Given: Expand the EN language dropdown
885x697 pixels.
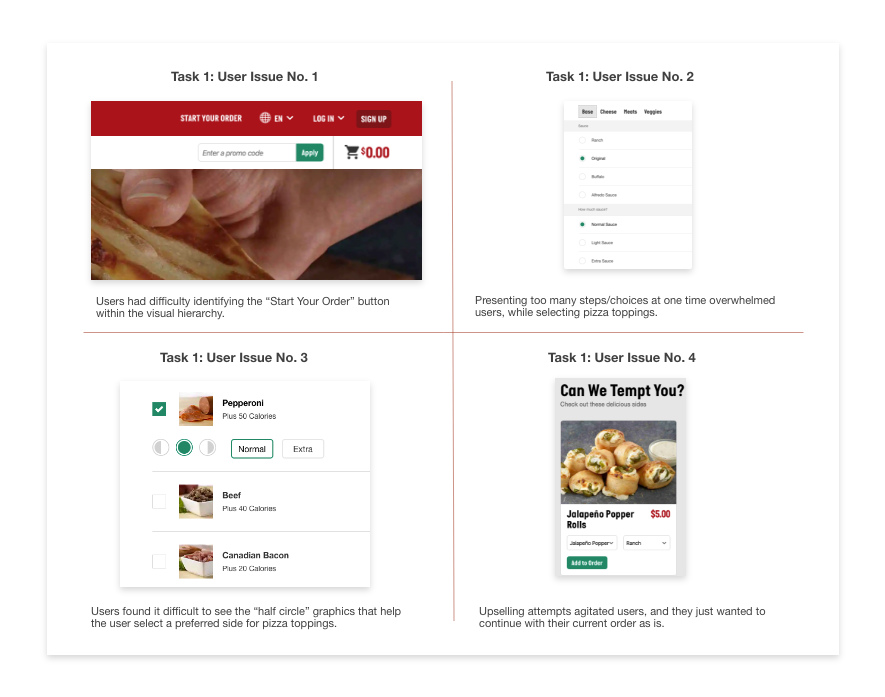Looking at the screenshot, I should coord(284,119).
